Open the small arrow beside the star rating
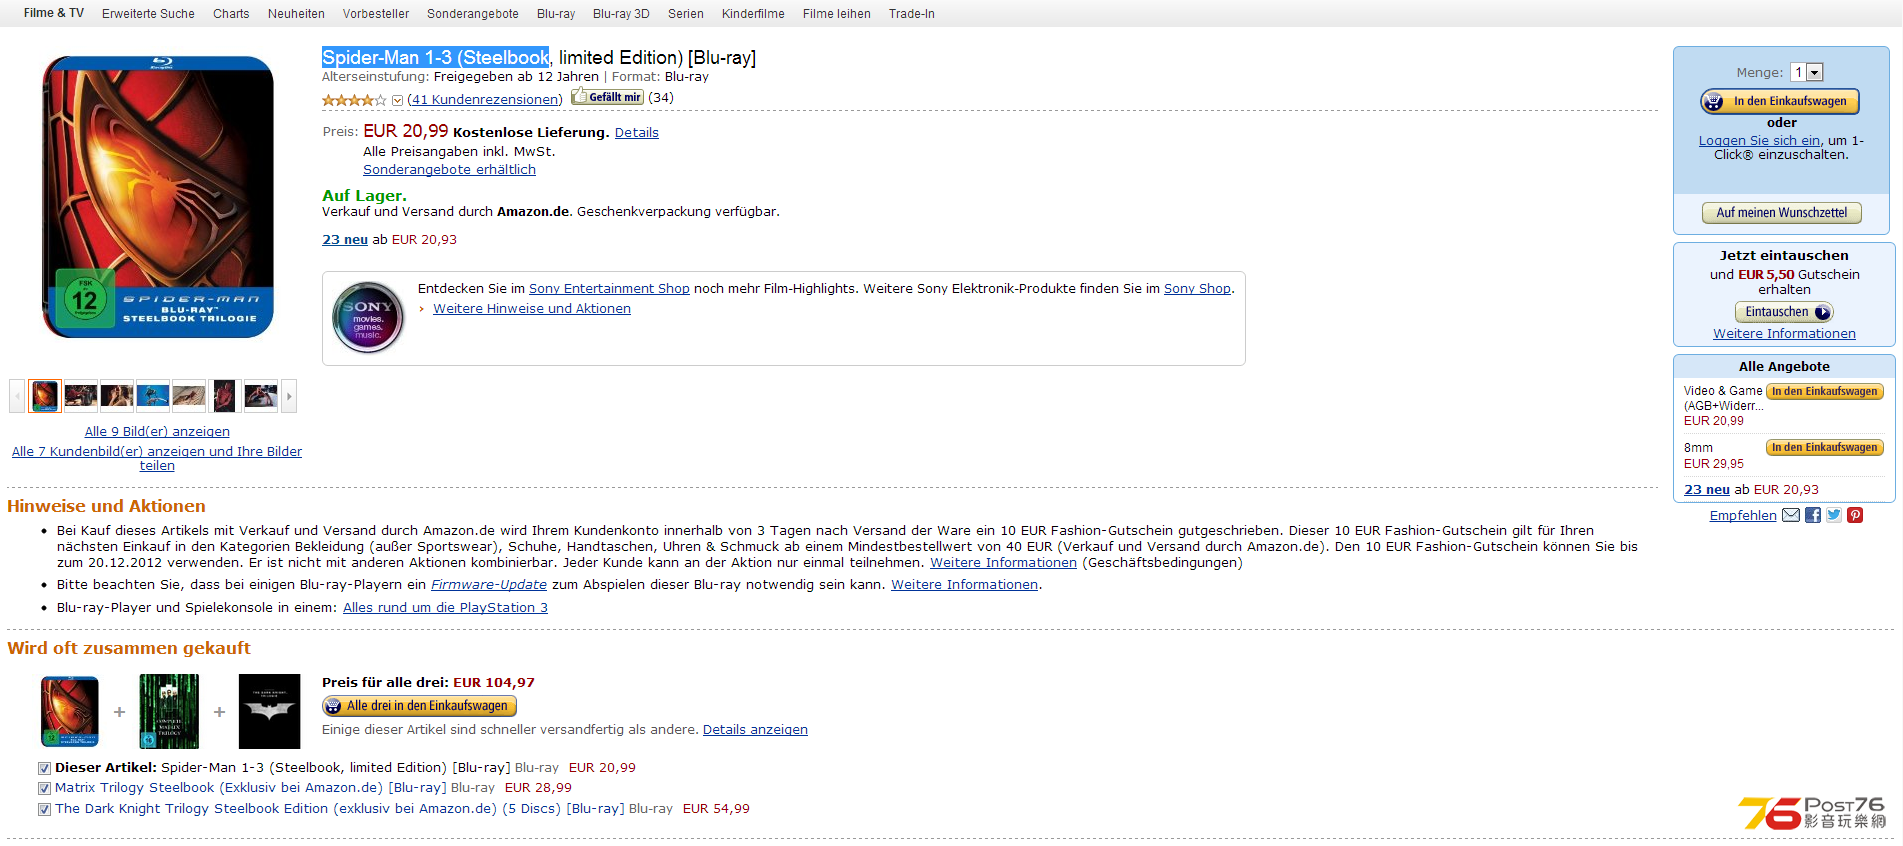1903x846 pixels. tap(397, 100)
